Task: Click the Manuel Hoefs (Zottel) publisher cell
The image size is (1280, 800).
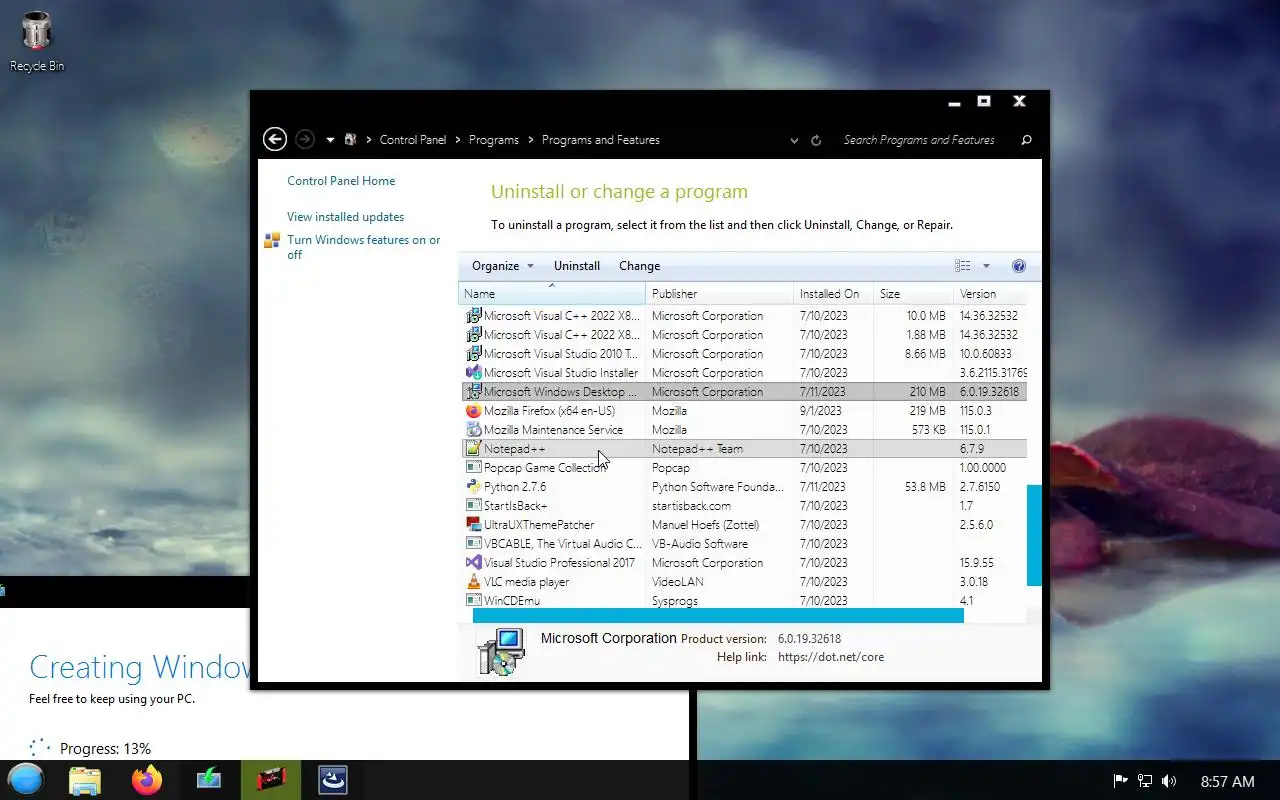Action: pos(706,525)
